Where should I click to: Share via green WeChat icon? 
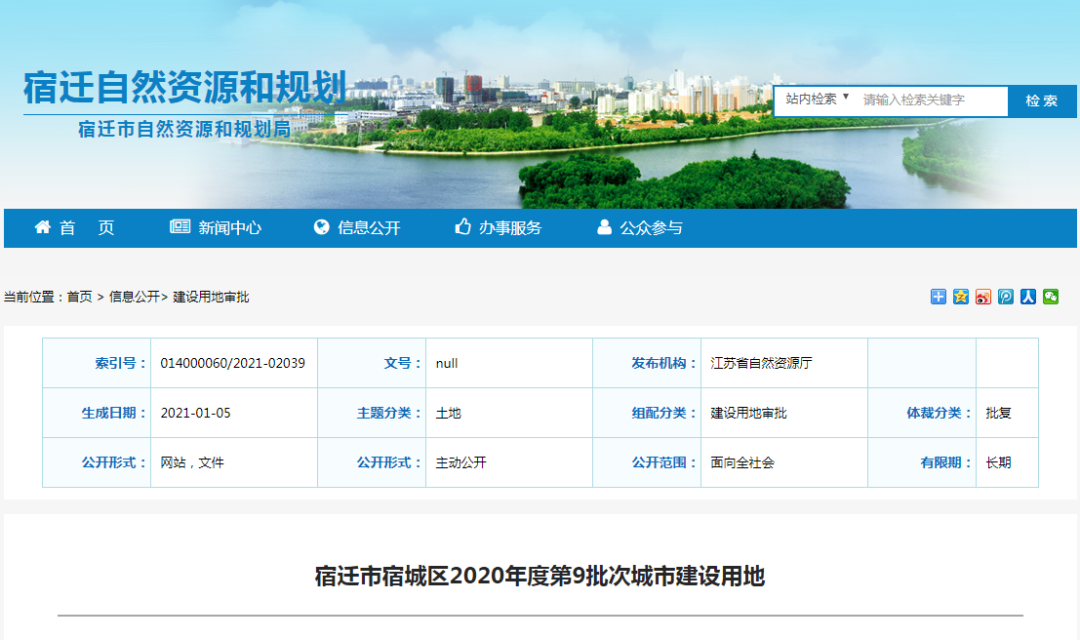click(x=1050, y=297)
